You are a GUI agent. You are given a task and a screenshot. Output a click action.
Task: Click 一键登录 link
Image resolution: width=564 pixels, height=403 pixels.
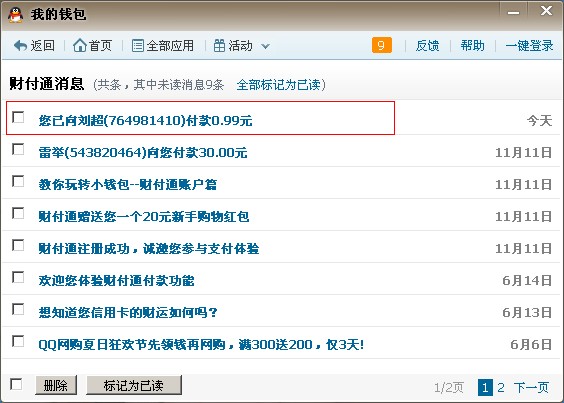point(529,46)
